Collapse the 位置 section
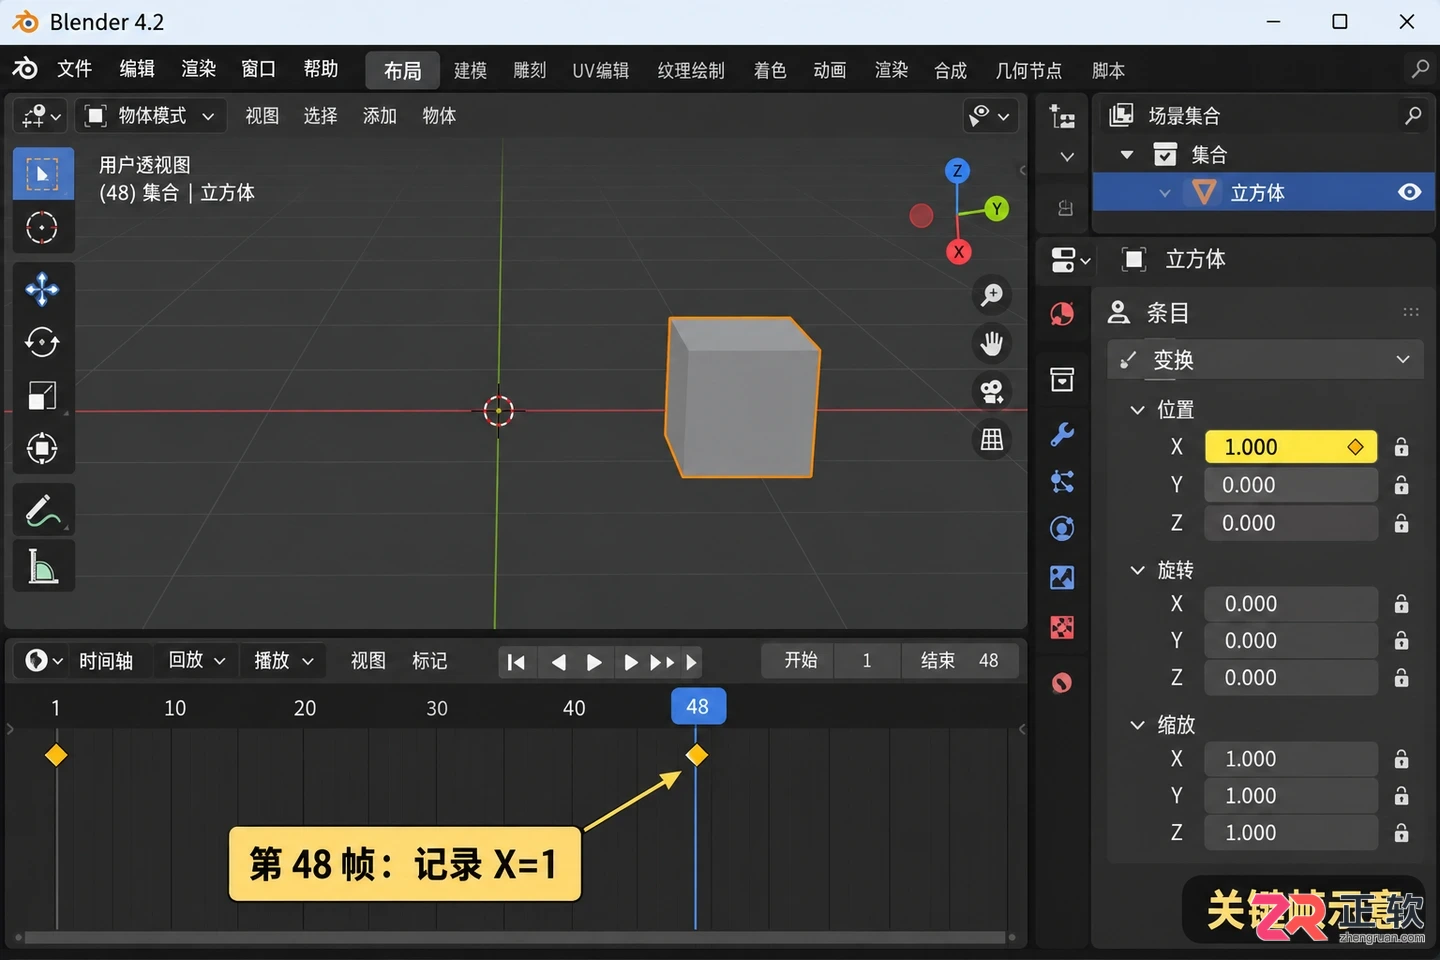Viewport: 1440px width, 960px height. (x=1137, y=410)
